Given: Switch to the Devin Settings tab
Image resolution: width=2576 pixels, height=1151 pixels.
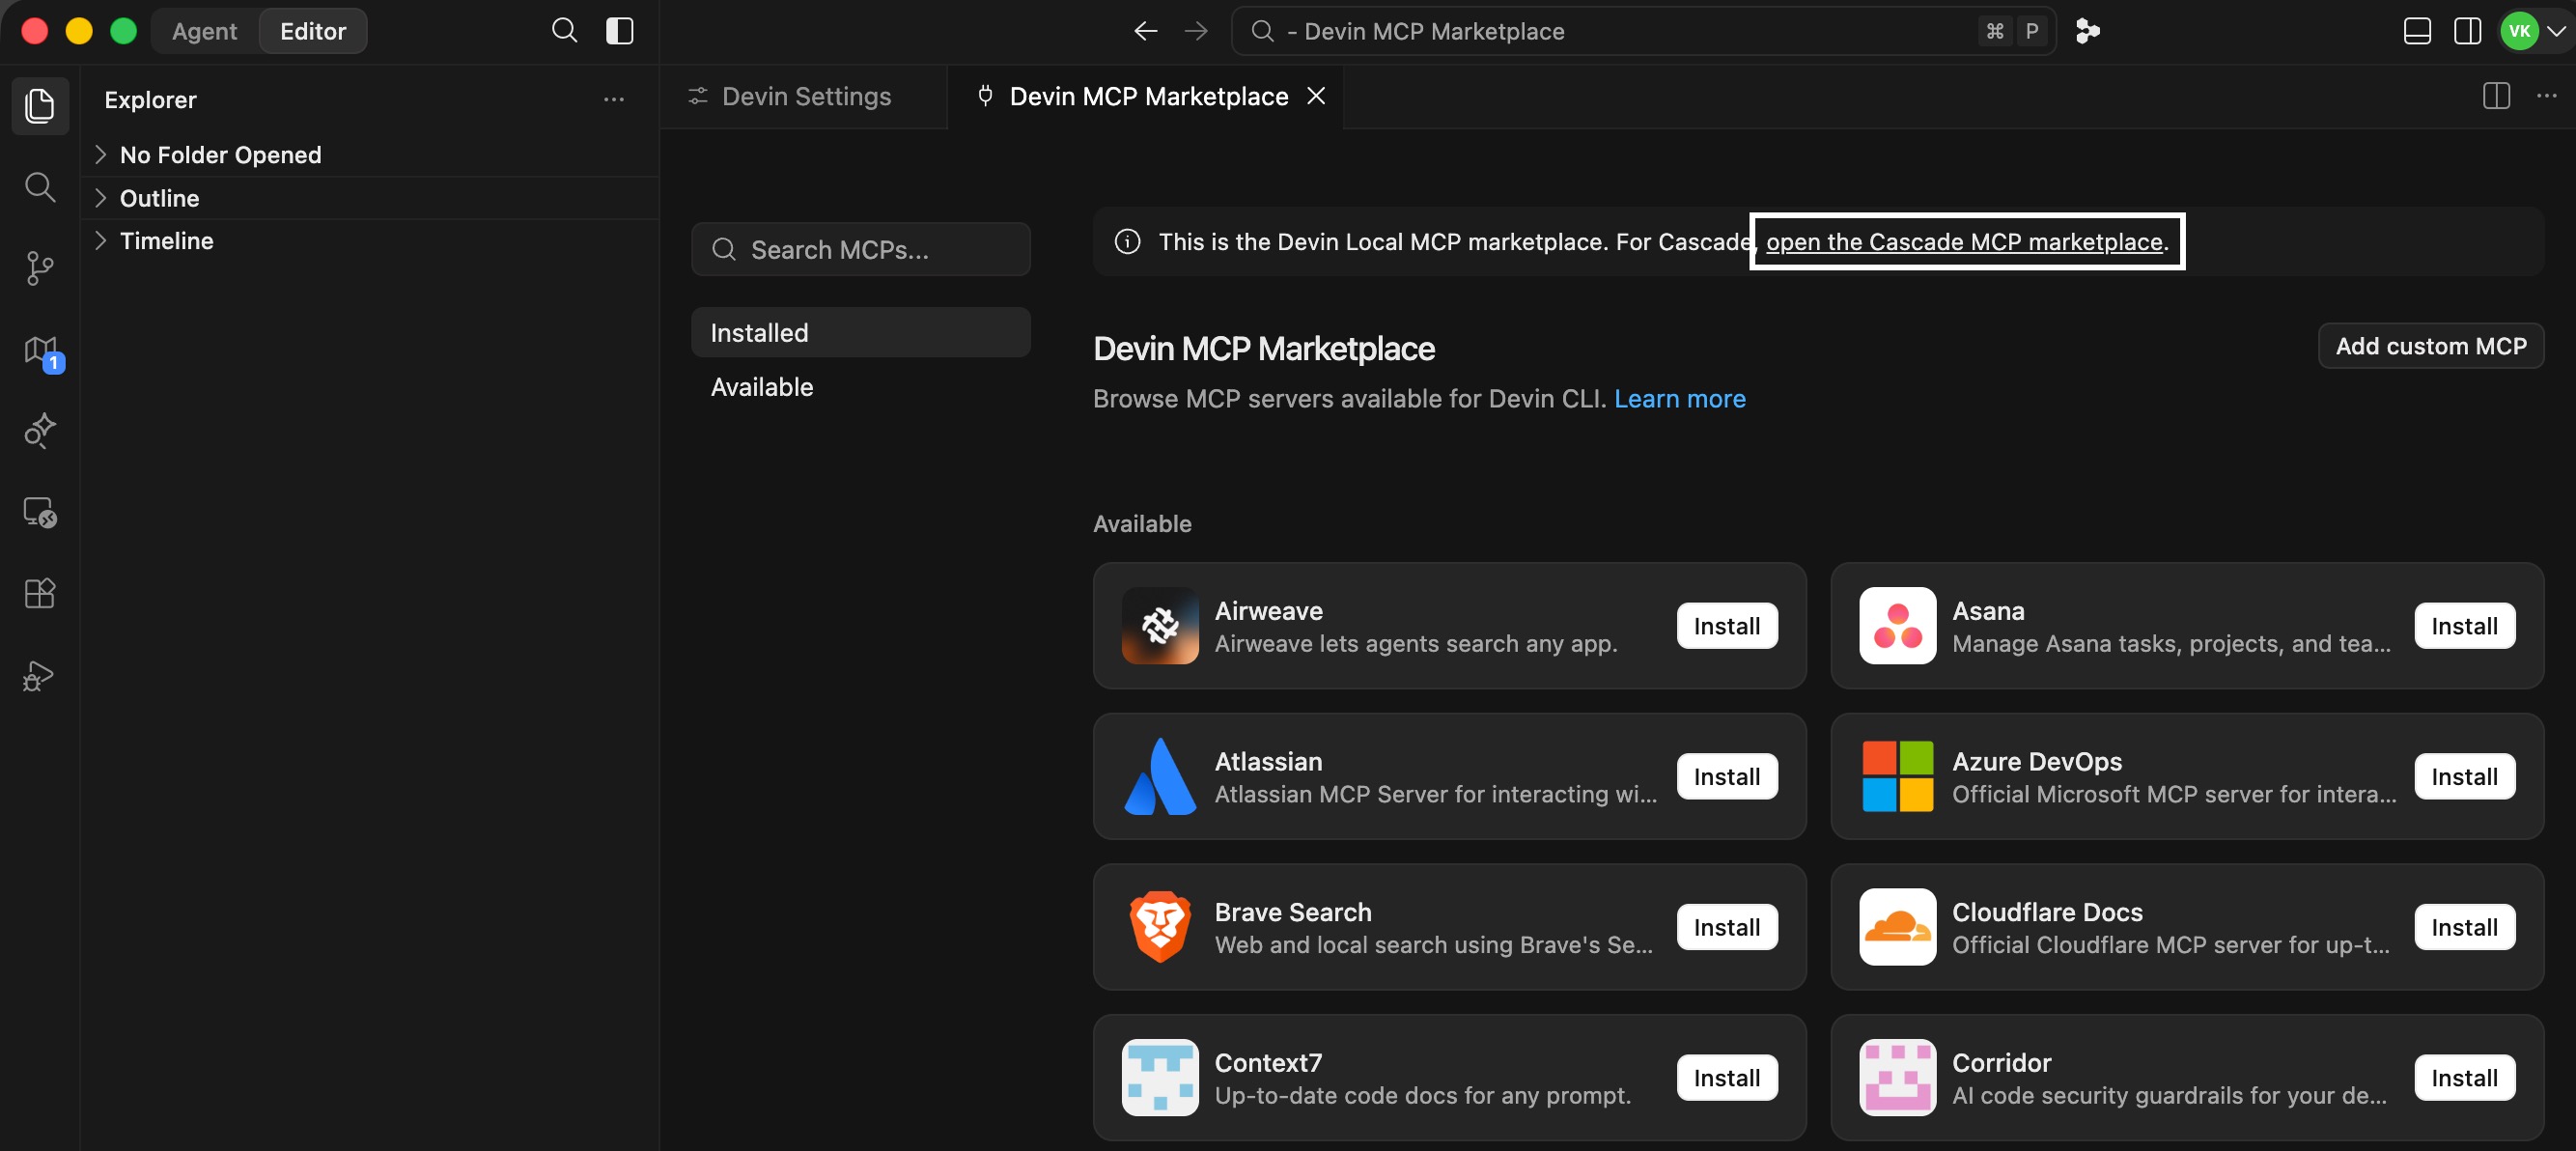Looking at the screenshot, I should coord(804,96).
